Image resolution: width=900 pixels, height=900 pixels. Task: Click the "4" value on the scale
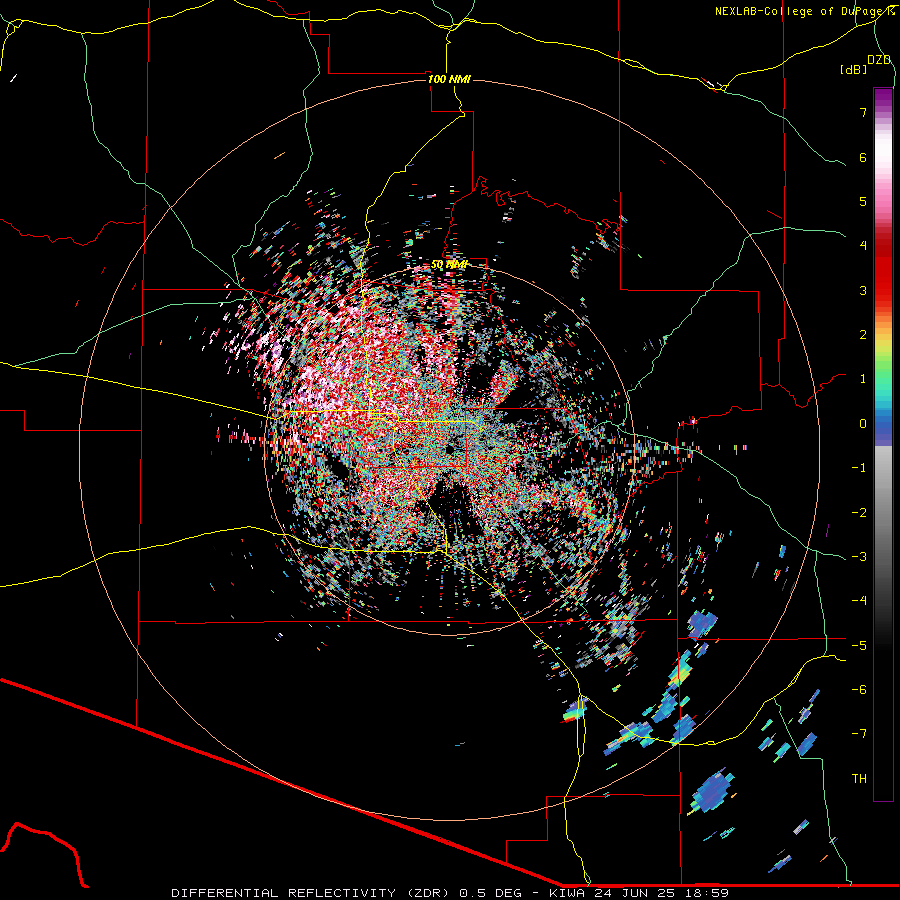tap(863, 246)
